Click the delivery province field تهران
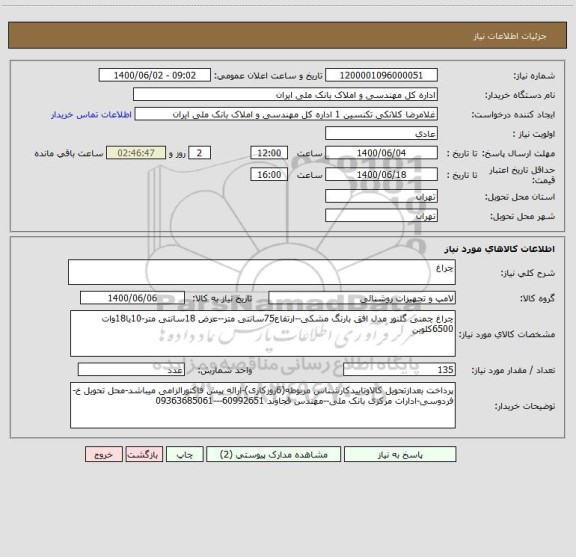Viewport: 576px width, 557px height. tap(381, 196)
